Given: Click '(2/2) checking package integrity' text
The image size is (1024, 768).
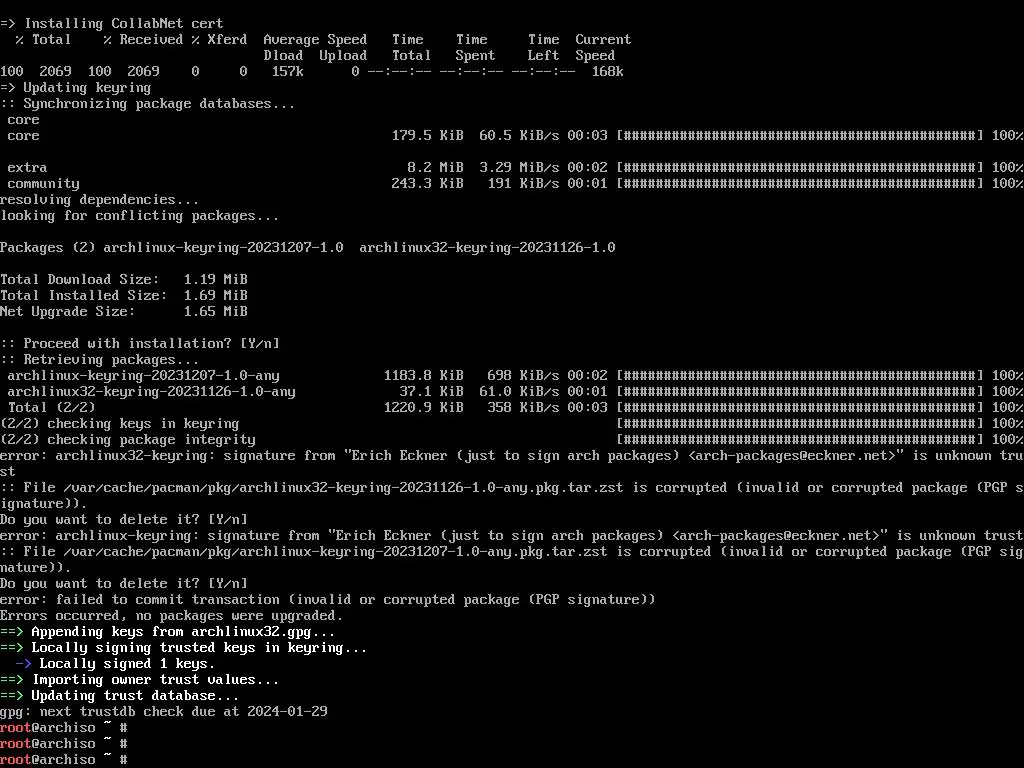Looking at the screenshot, I should pos(128,440).
